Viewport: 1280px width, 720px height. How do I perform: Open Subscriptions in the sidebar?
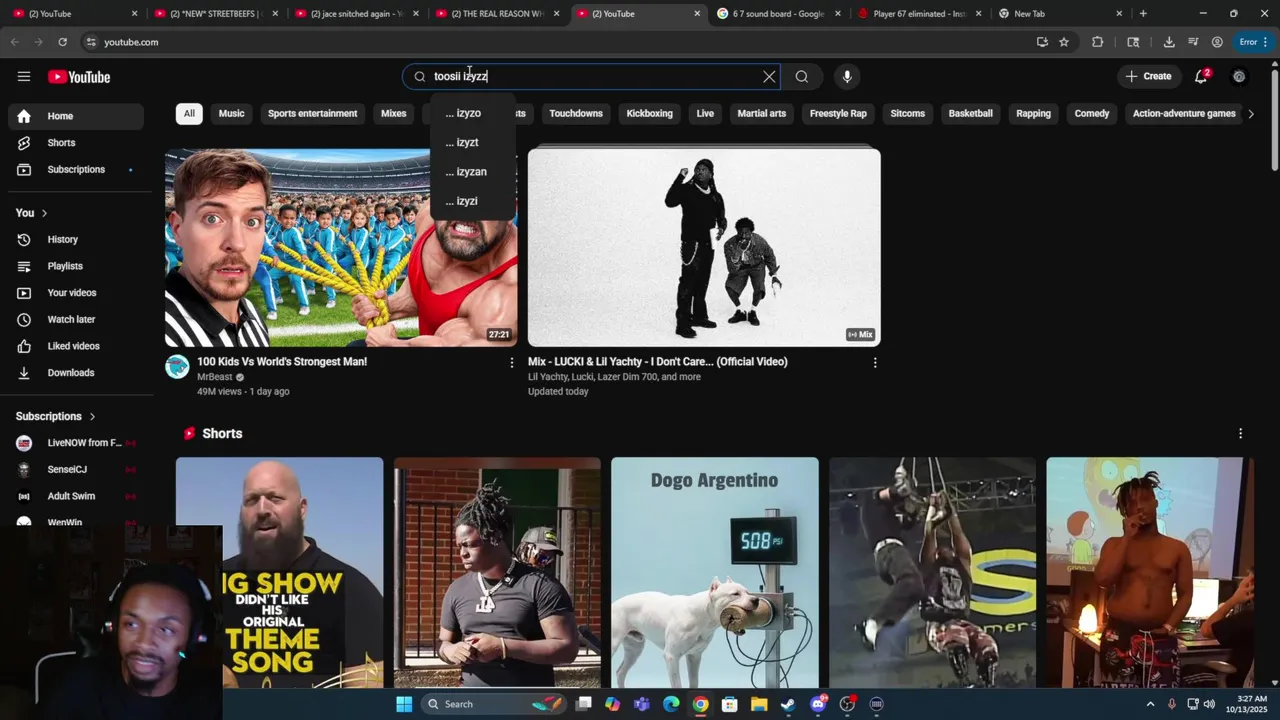(76, 170)
